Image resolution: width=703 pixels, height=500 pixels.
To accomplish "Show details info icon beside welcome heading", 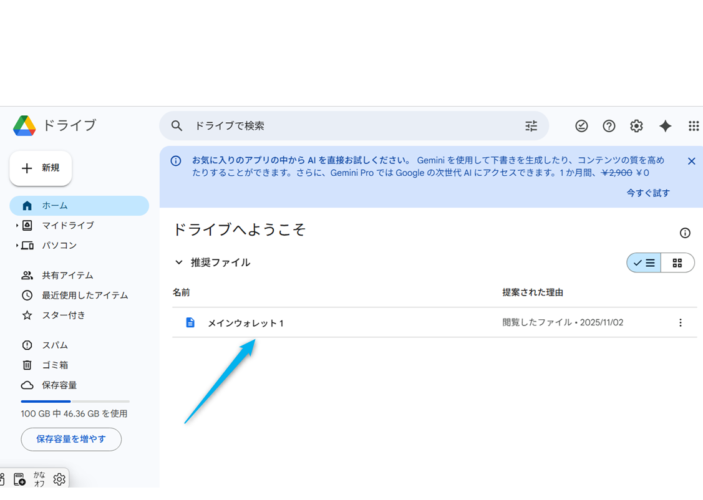I will coord(685,233).
